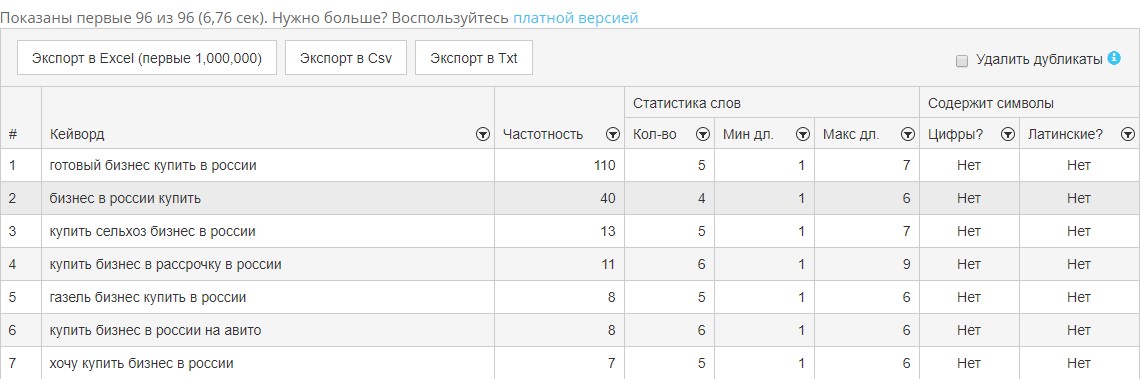Image resolution: width=1140 pixels, height=379 pixels.
Task: Click Экспорт в Txt button
Action: tap(474, 58)
